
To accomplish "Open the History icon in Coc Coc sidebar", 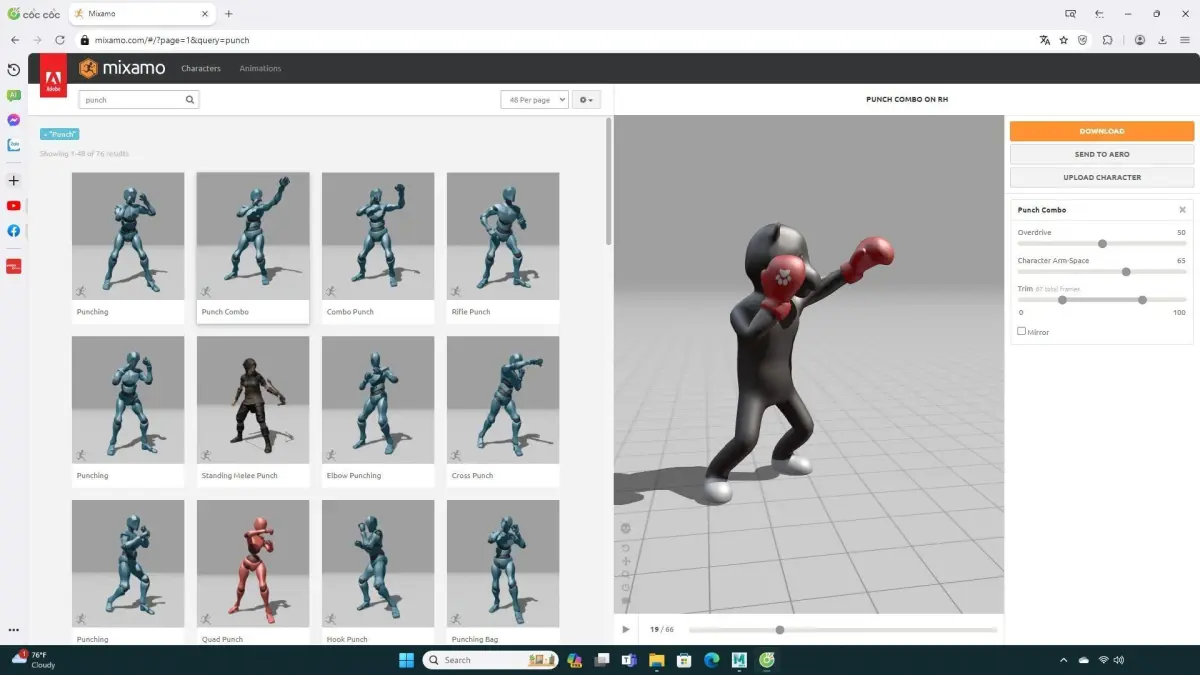I will click(x=14, y=70).
